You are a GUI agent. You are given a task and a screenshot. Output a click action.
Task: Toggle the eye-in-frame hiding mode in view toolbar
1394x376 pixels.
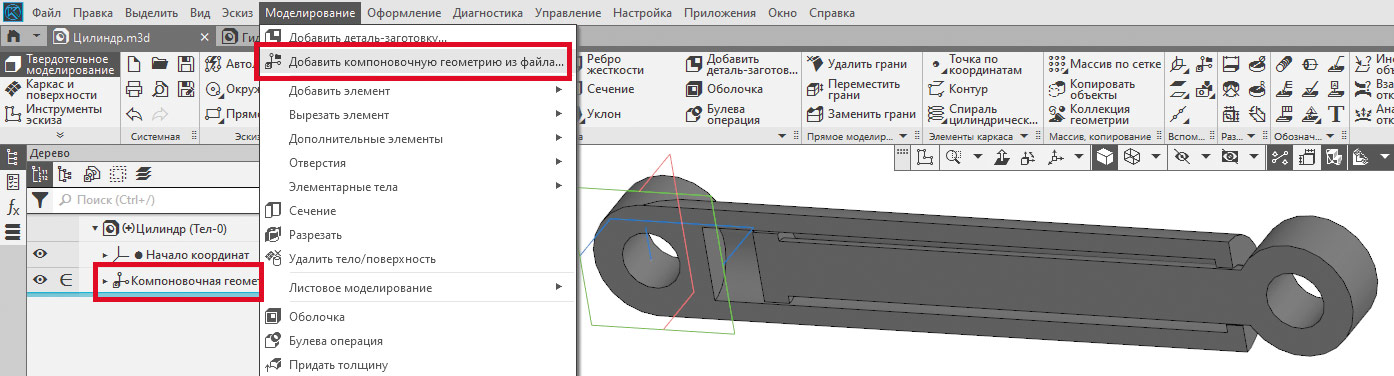[1230, 157]
